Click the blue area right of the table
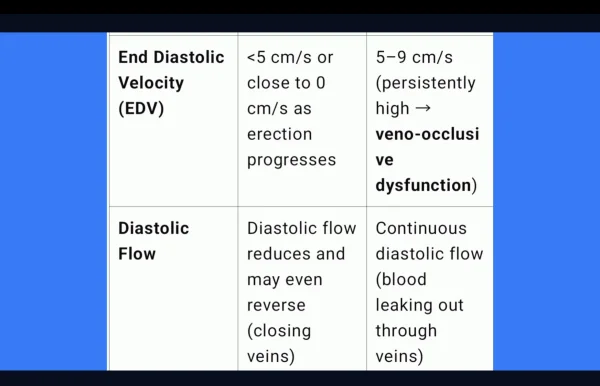The height and width of the screenshot is (386, 600). click(x=546, y=201)
